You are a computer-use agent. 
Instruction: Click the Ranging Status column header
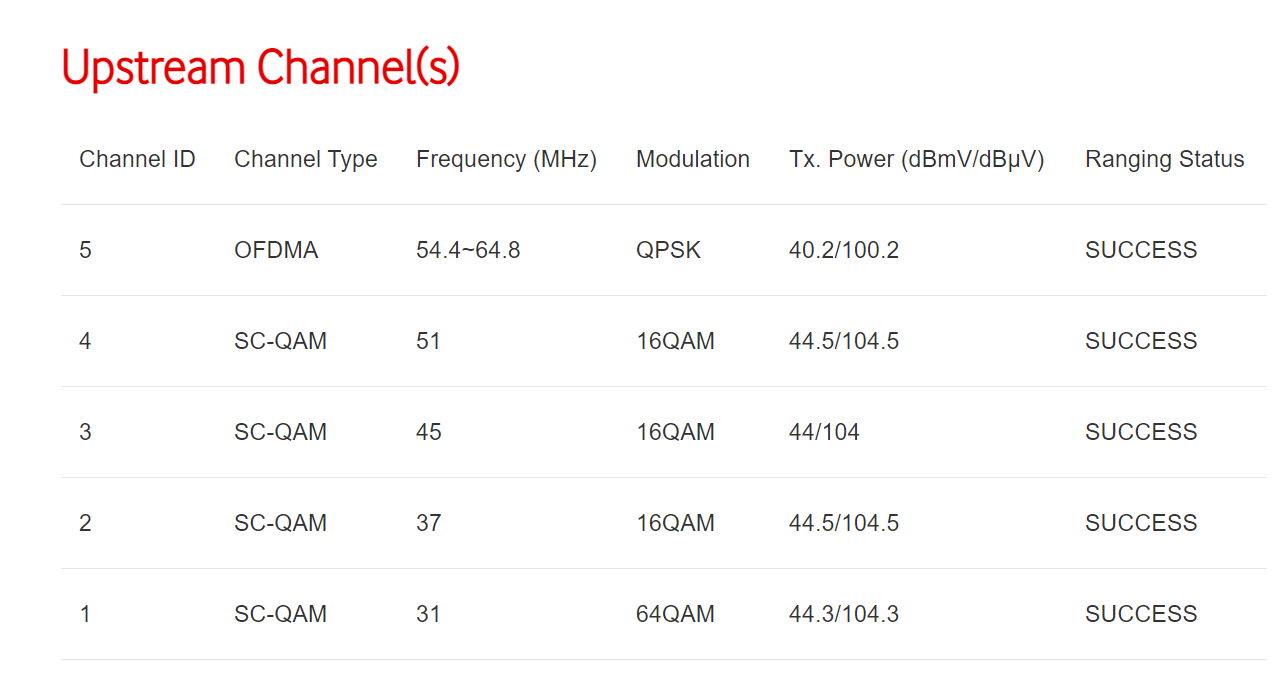pos(1164,160)
